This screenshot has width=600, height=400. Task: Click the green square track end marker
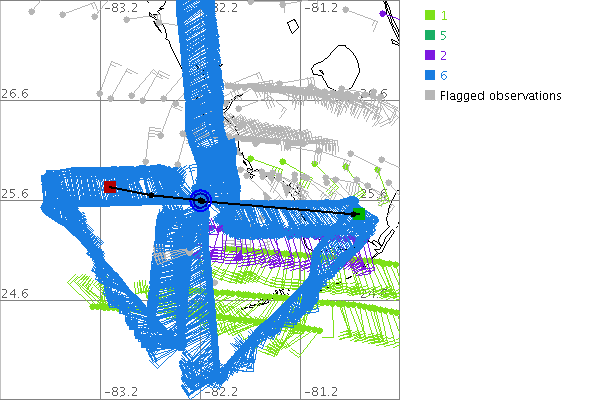[x=359, y=213]
